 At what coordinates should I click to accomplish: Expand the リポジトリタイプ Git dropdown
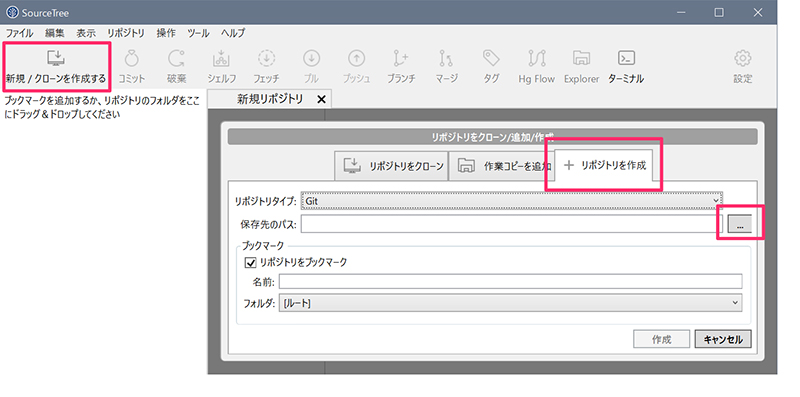[512, 201]
